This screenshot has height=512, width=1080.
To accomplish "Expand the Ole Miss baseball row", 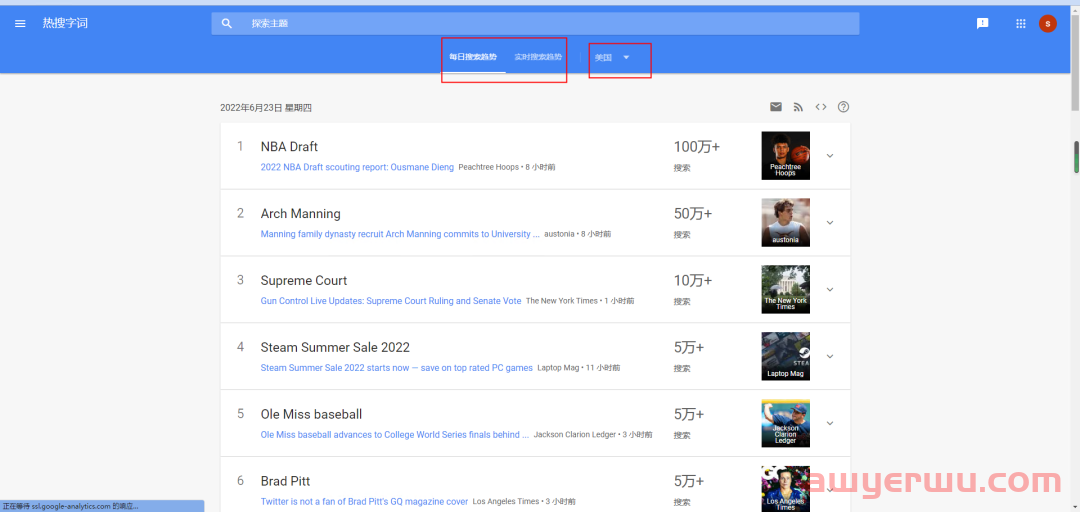I will click(830, 423).
